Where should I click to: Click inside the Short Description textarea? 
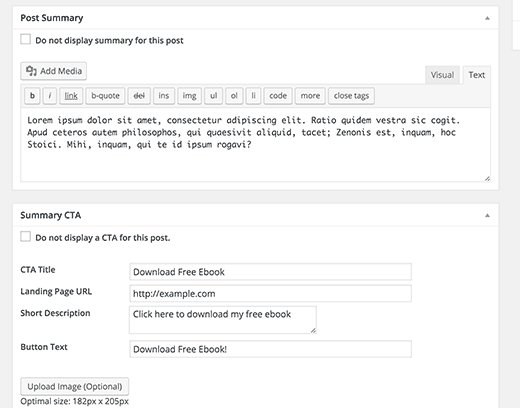223,320
